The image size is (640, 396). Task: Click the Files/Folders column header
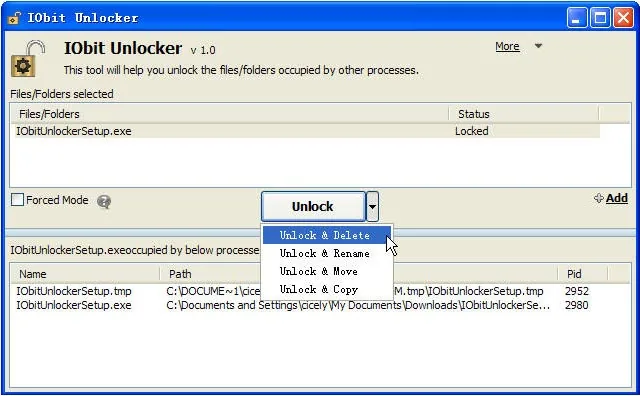[230, 114]
